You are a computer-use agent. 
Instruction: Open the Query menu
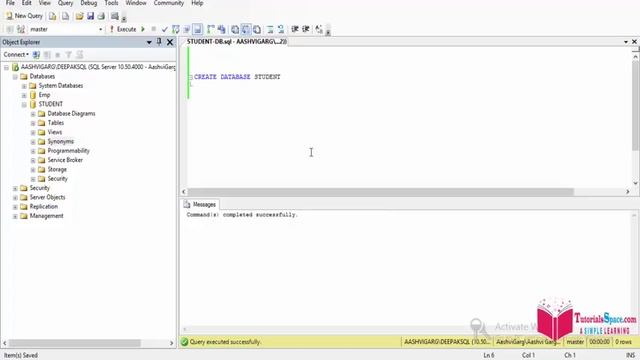(65, 3)
